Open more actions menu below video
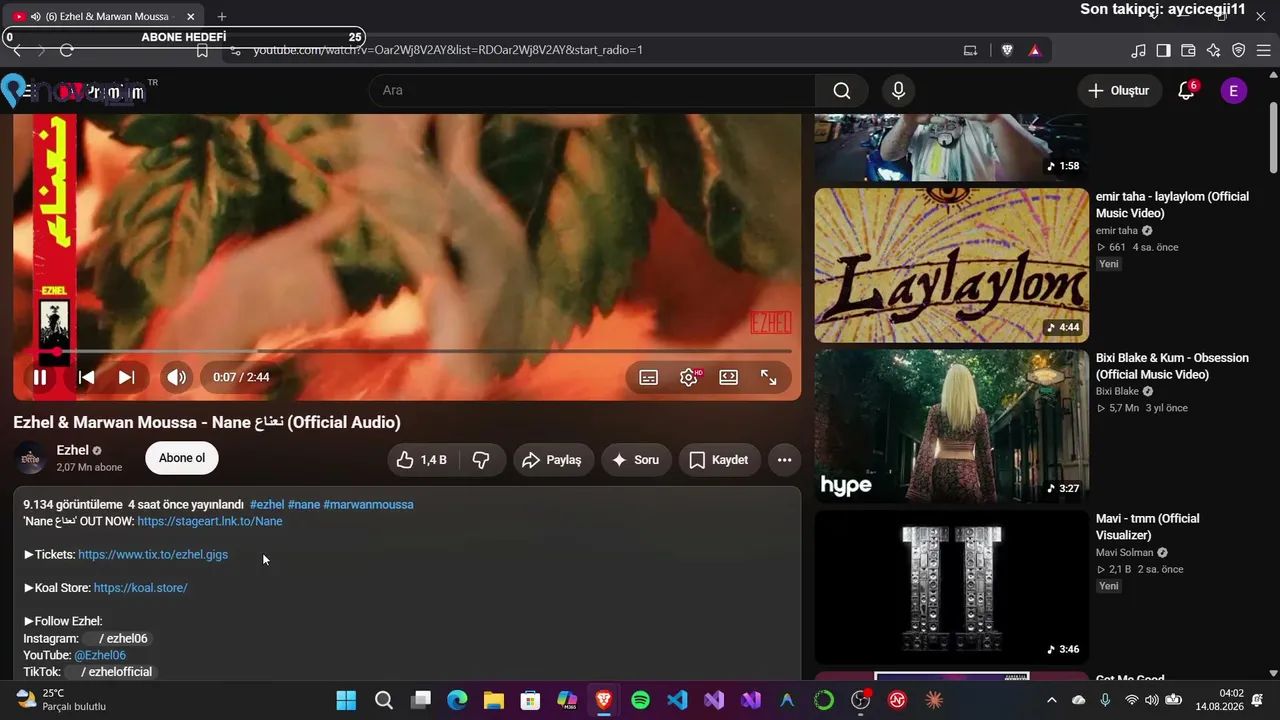The width and height of the screenshot is (1280, 720). 785,460
